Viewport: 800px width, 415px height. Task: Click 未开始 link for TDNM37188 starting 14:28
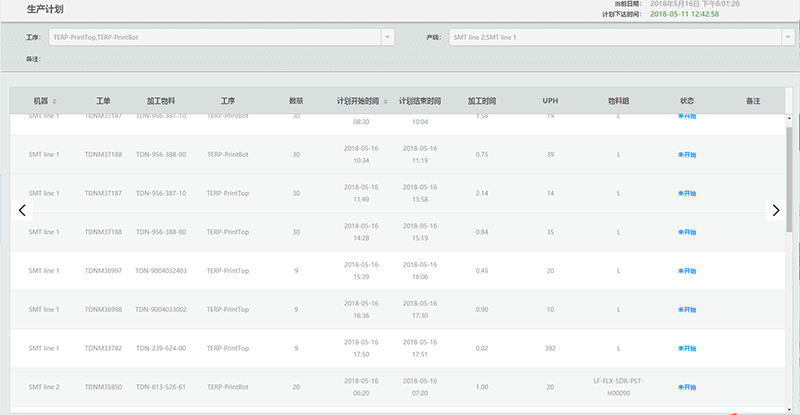tap(687, 232)
